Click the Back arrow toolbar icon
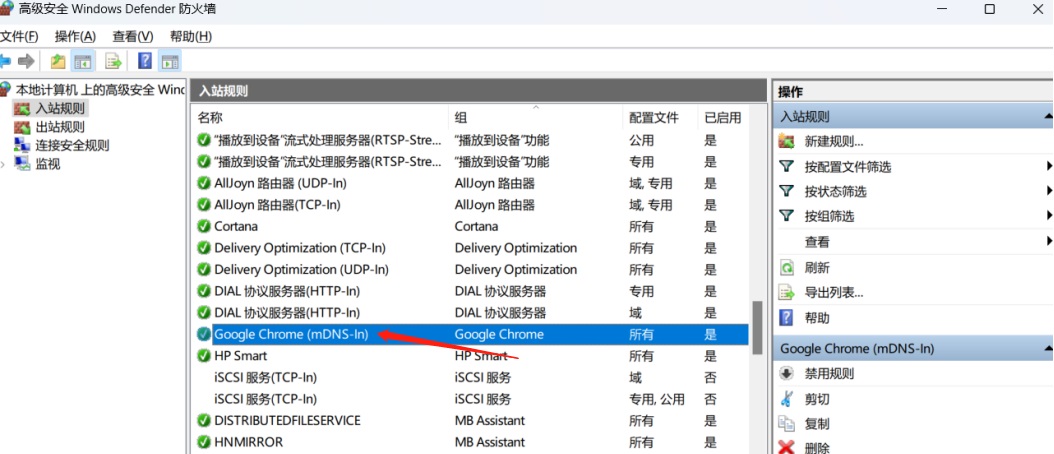This screenshot has width=1054, height=454. [5, 62]
